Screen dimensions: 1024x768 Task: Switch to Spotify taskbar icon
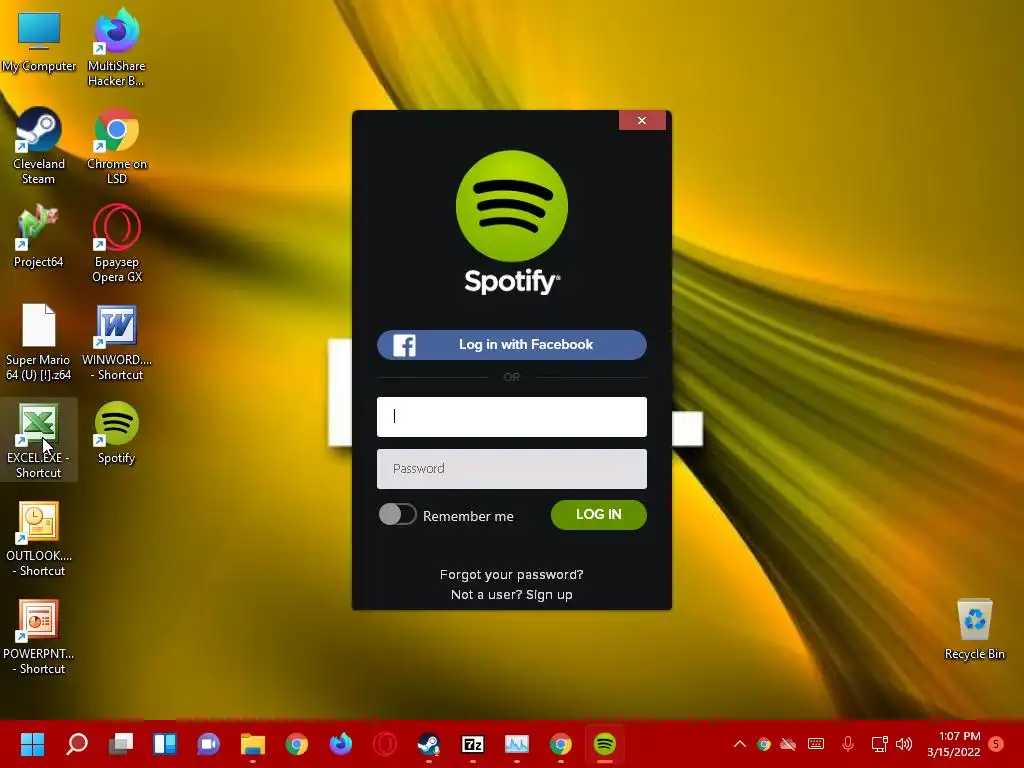605,744
